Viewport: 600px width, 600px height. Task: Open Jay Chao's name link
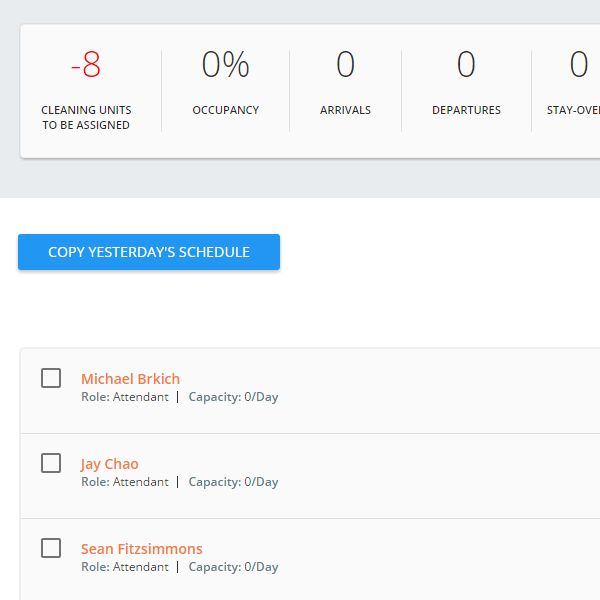pyautogui.click(x=109, y=464)
